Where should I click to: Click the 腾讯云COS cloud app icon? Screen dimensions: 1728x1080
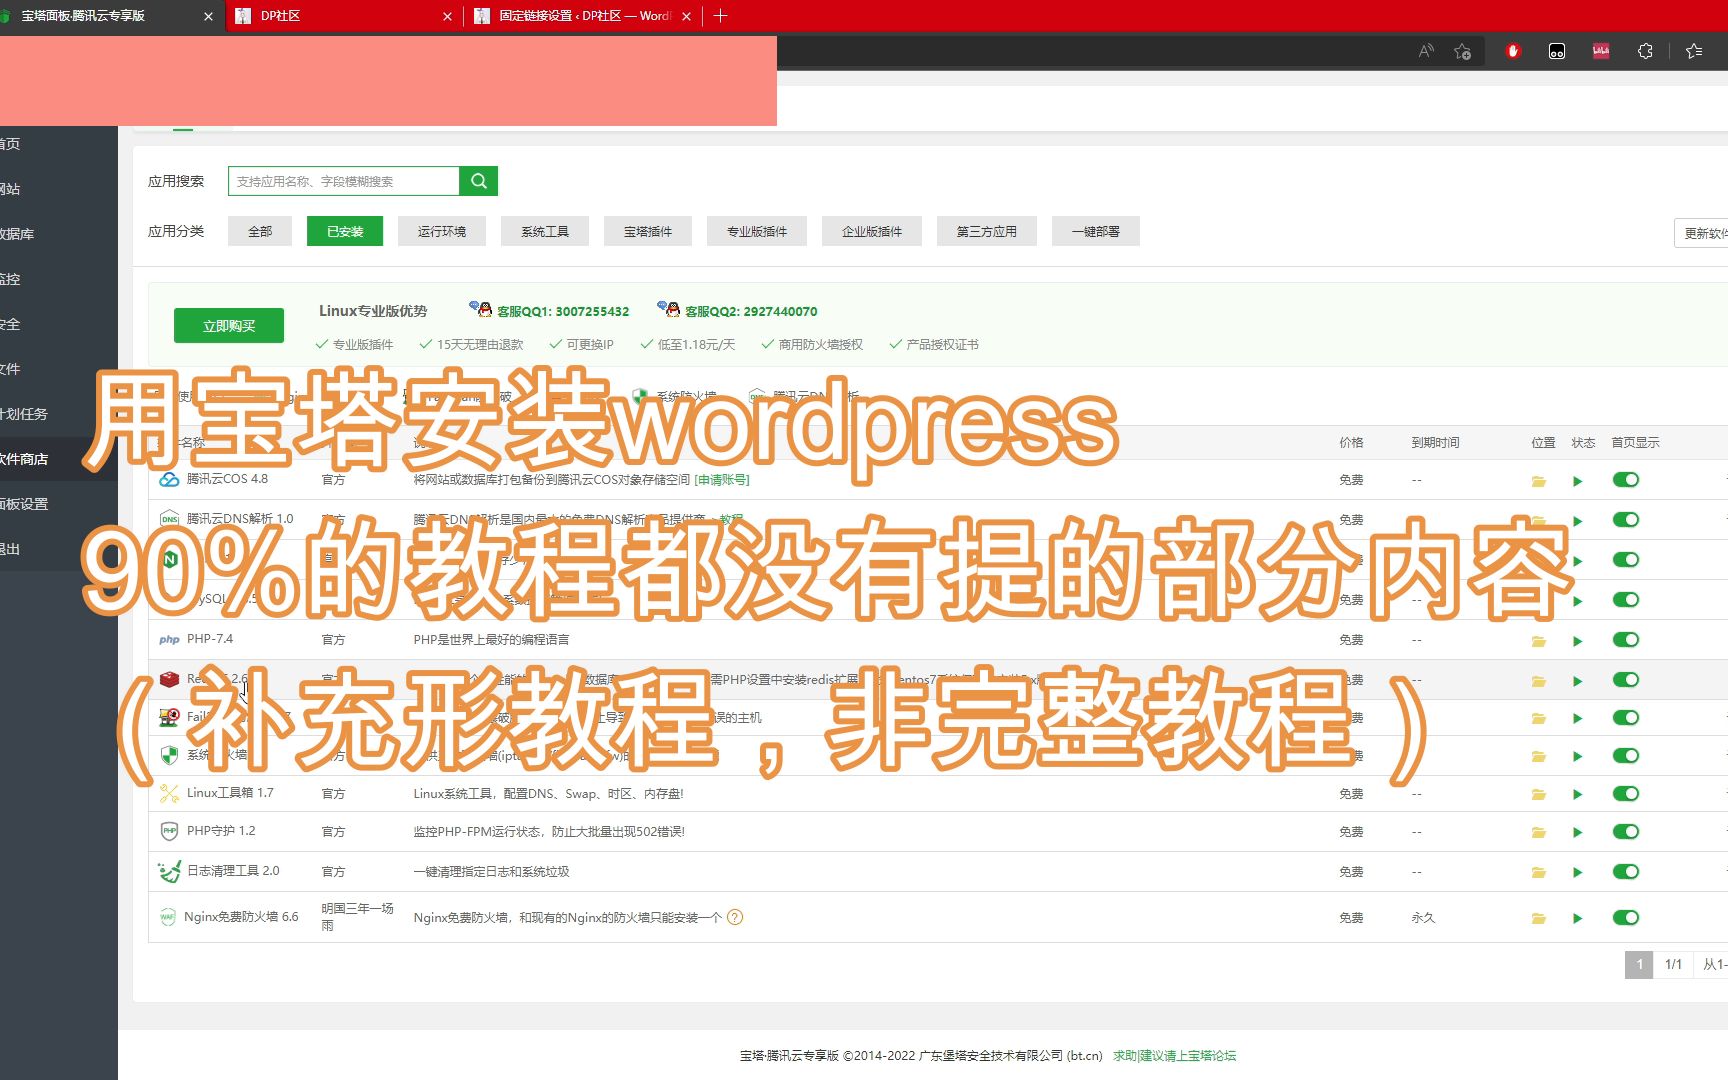tap(169, 480)
